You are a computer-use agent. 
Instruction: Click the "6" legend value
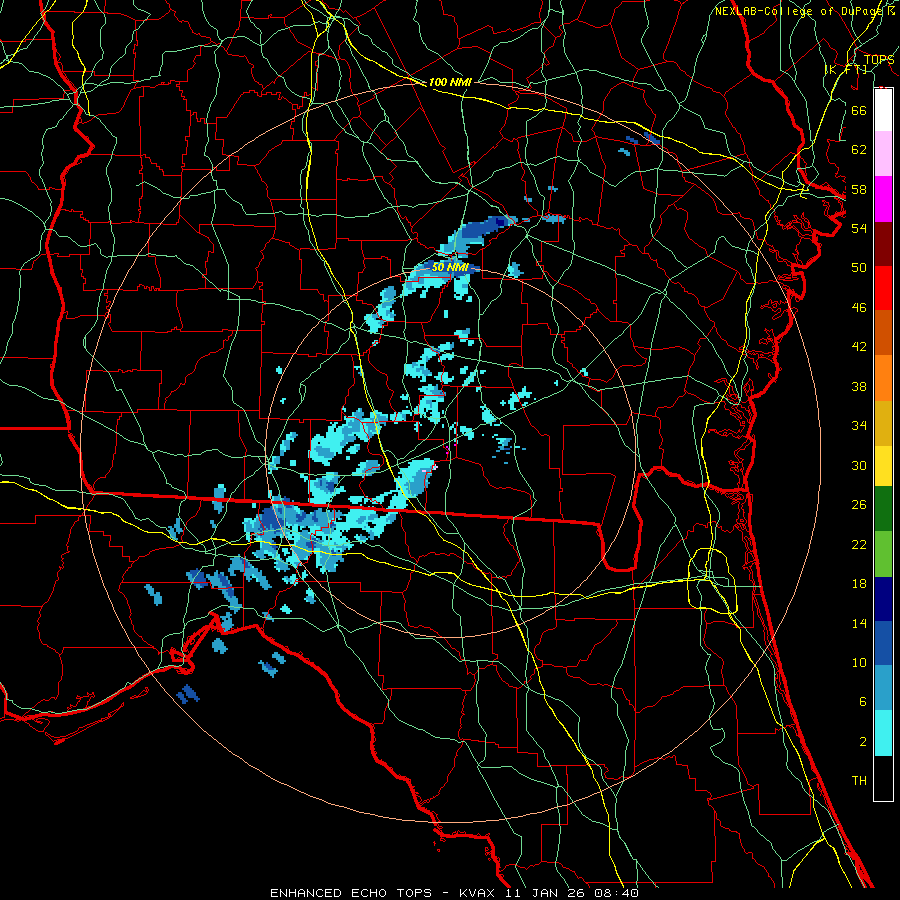click(862, 702)
